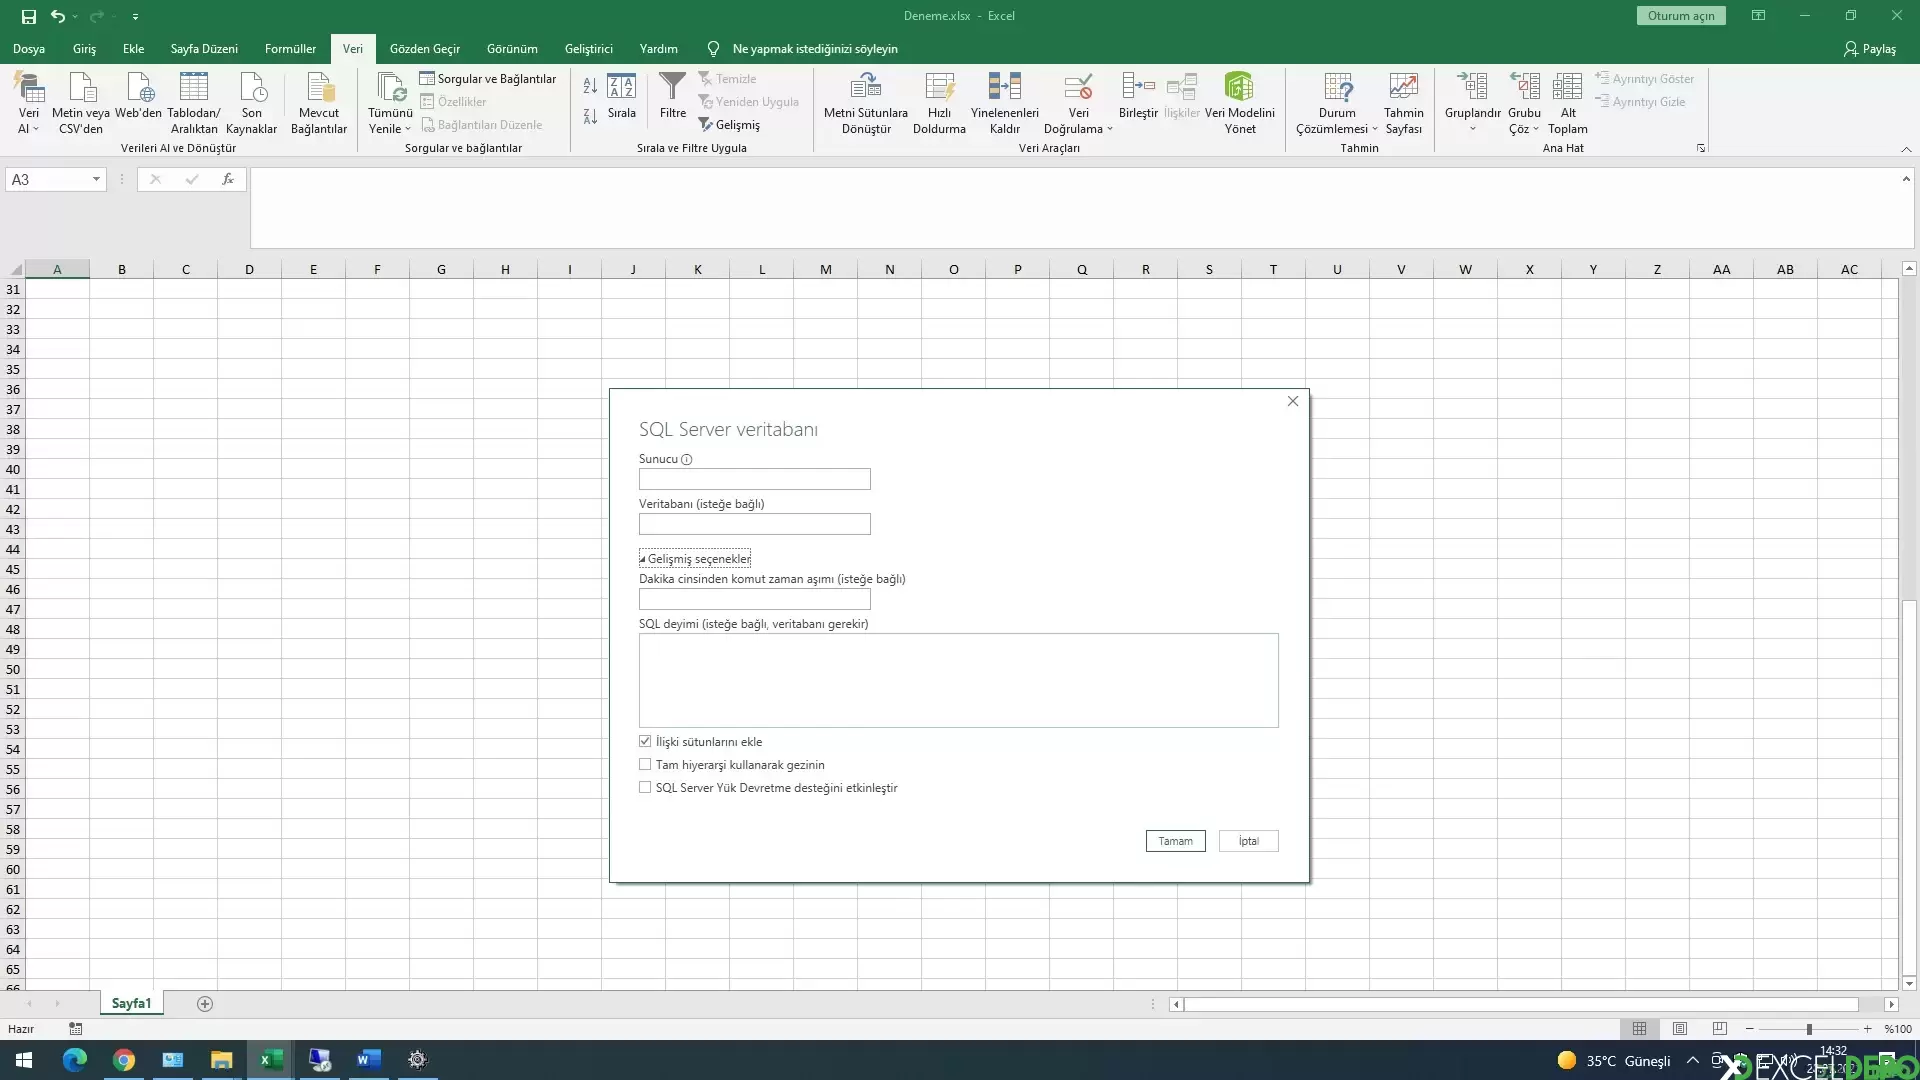This screenshot has width=1920, height=1080.
Task: Close the SQL Server dialog
Action: click(1293, 402)
